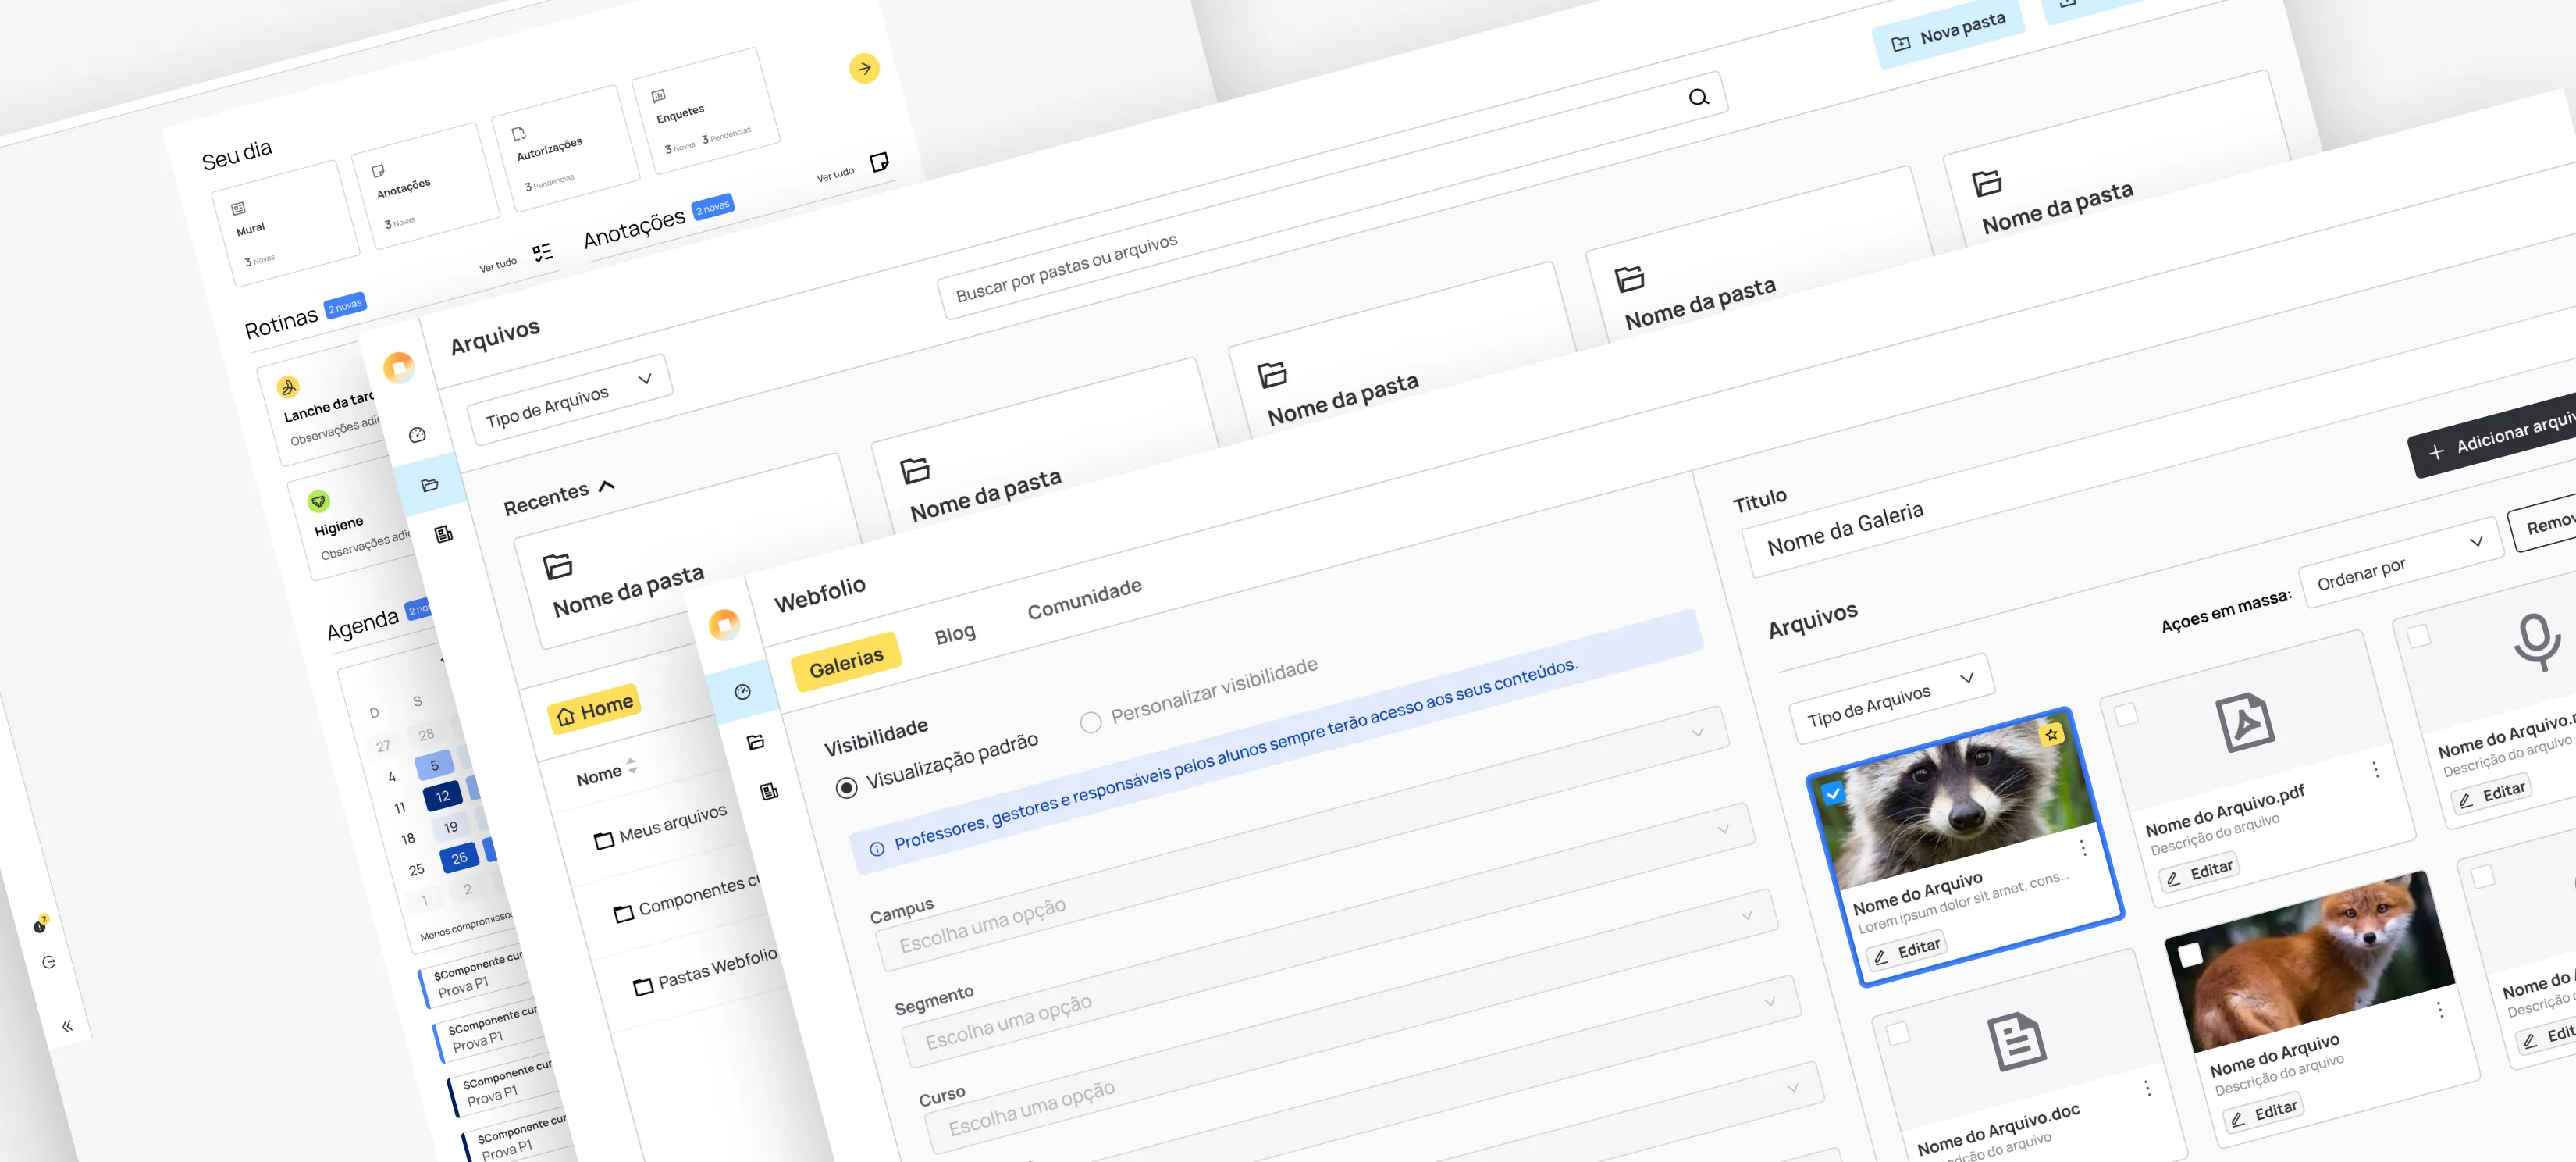Open the Pastas Webfolio folder
2576x1162 pixels.
(x=706, y=970)
